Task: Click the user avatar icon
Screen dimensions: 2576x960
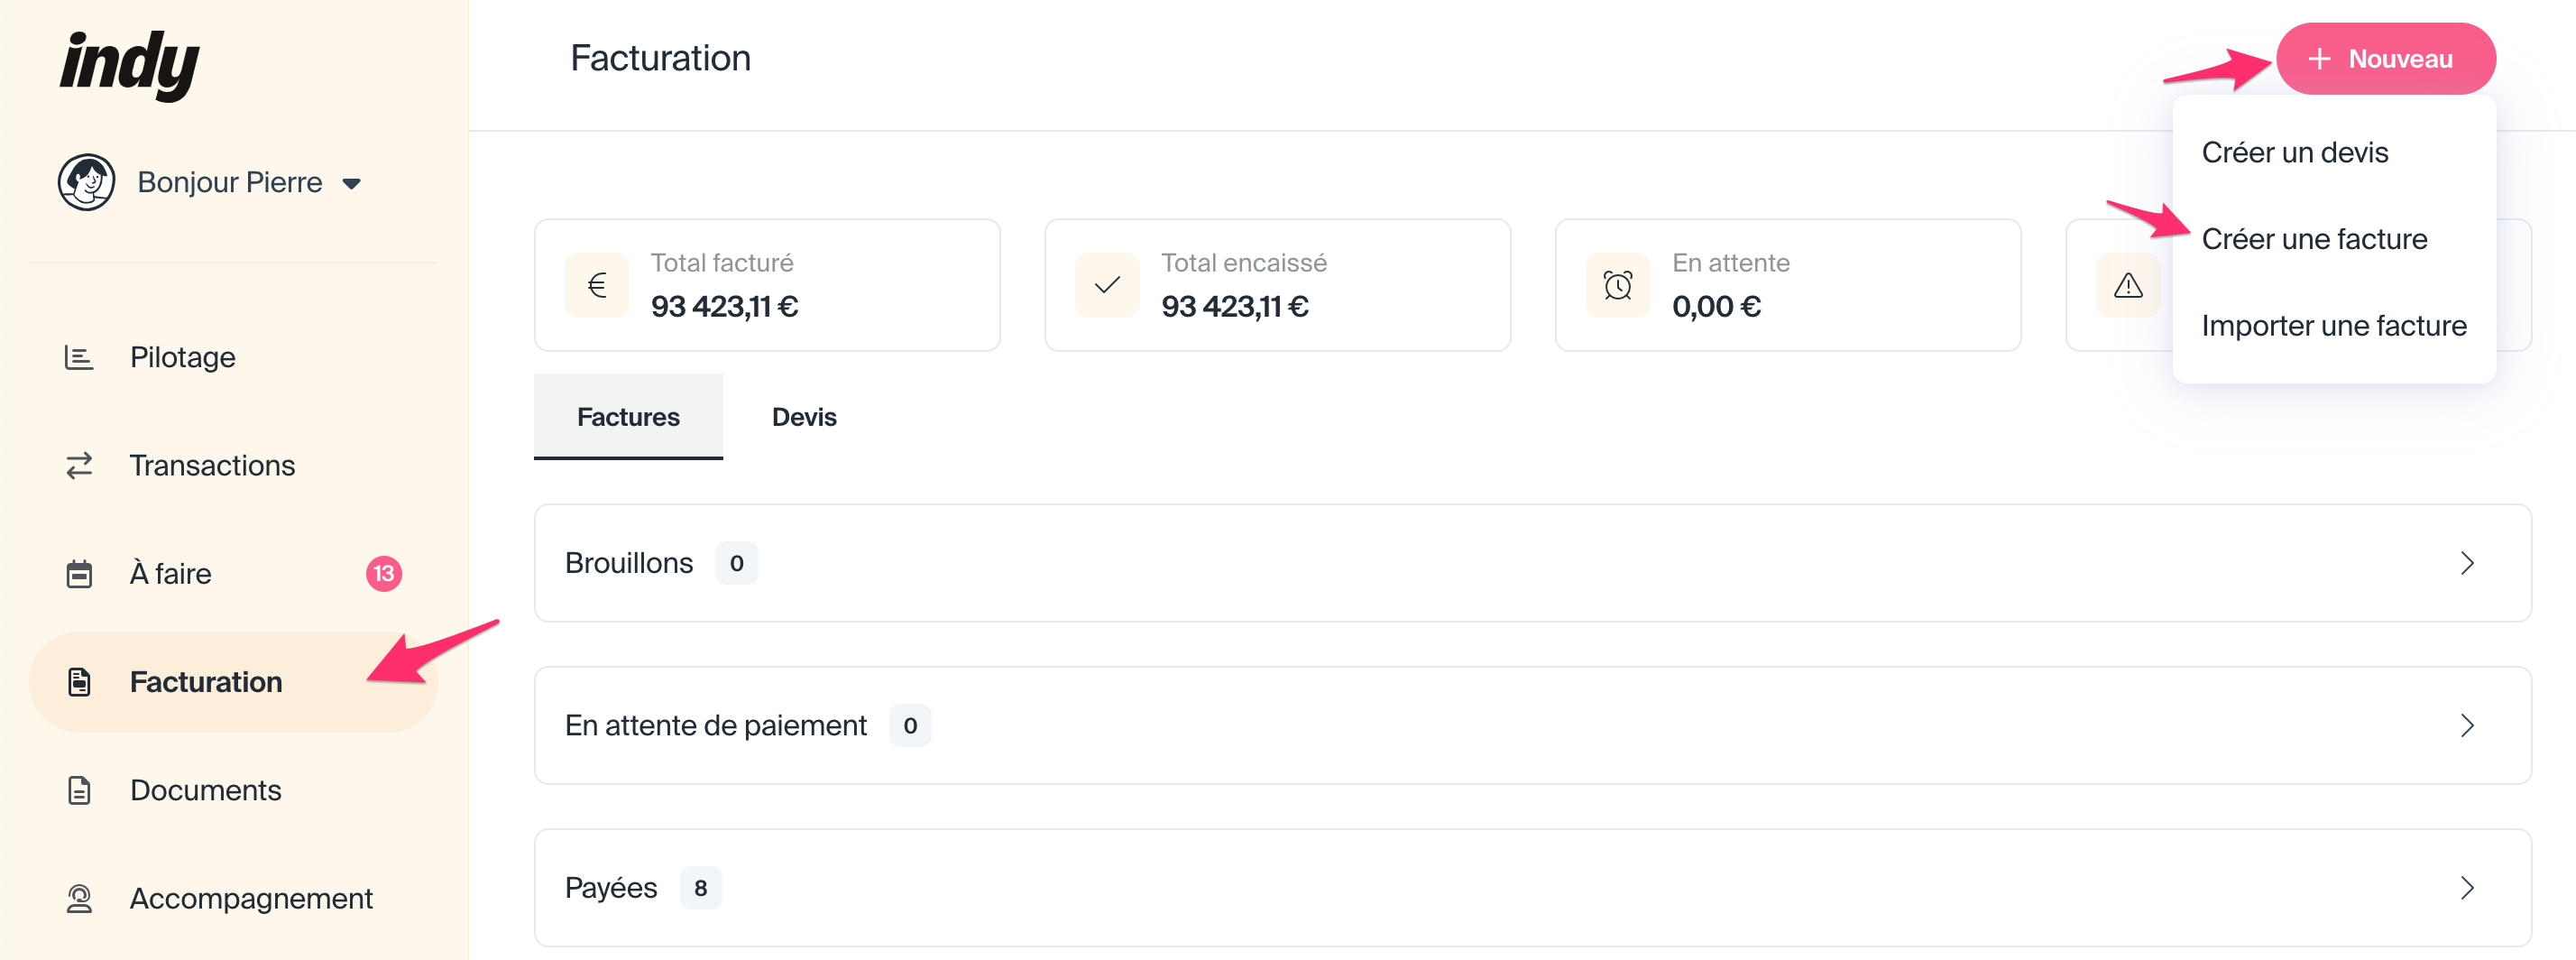Action: click(86, 182)
